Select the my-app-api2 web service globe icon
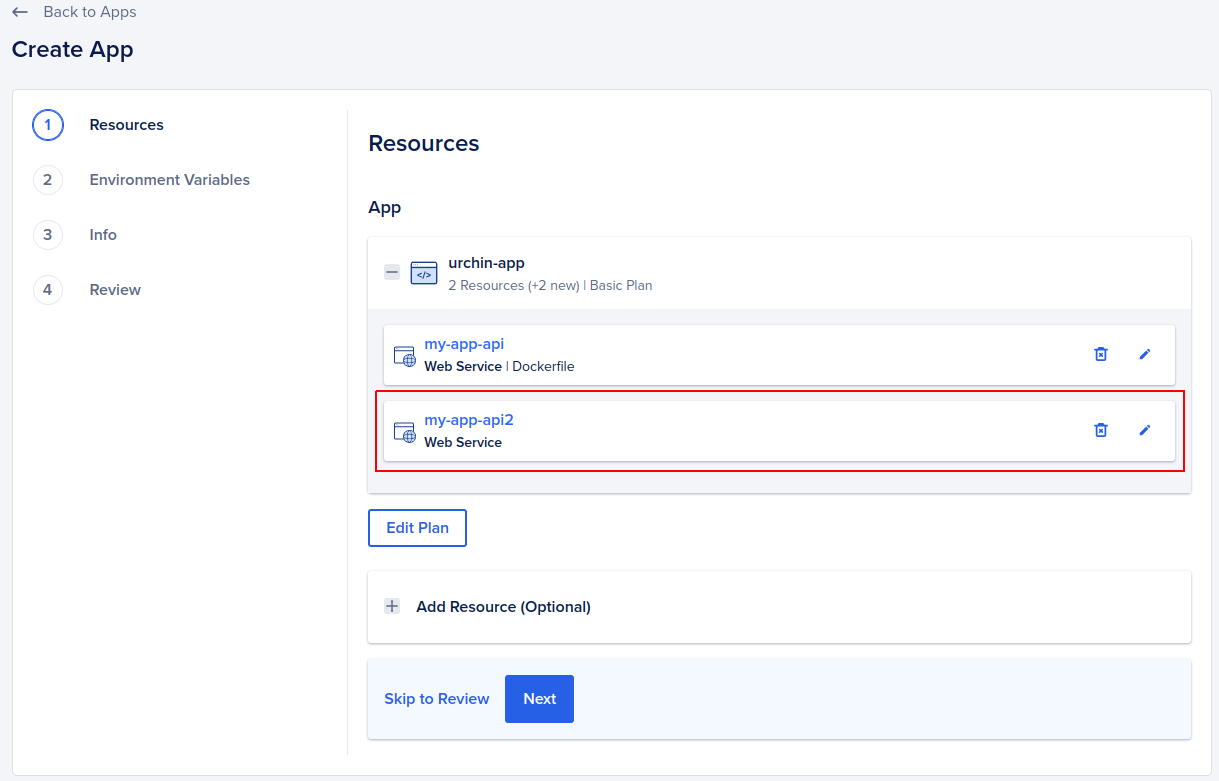Screen dimensions: 1219x781 tap(405, 432)
